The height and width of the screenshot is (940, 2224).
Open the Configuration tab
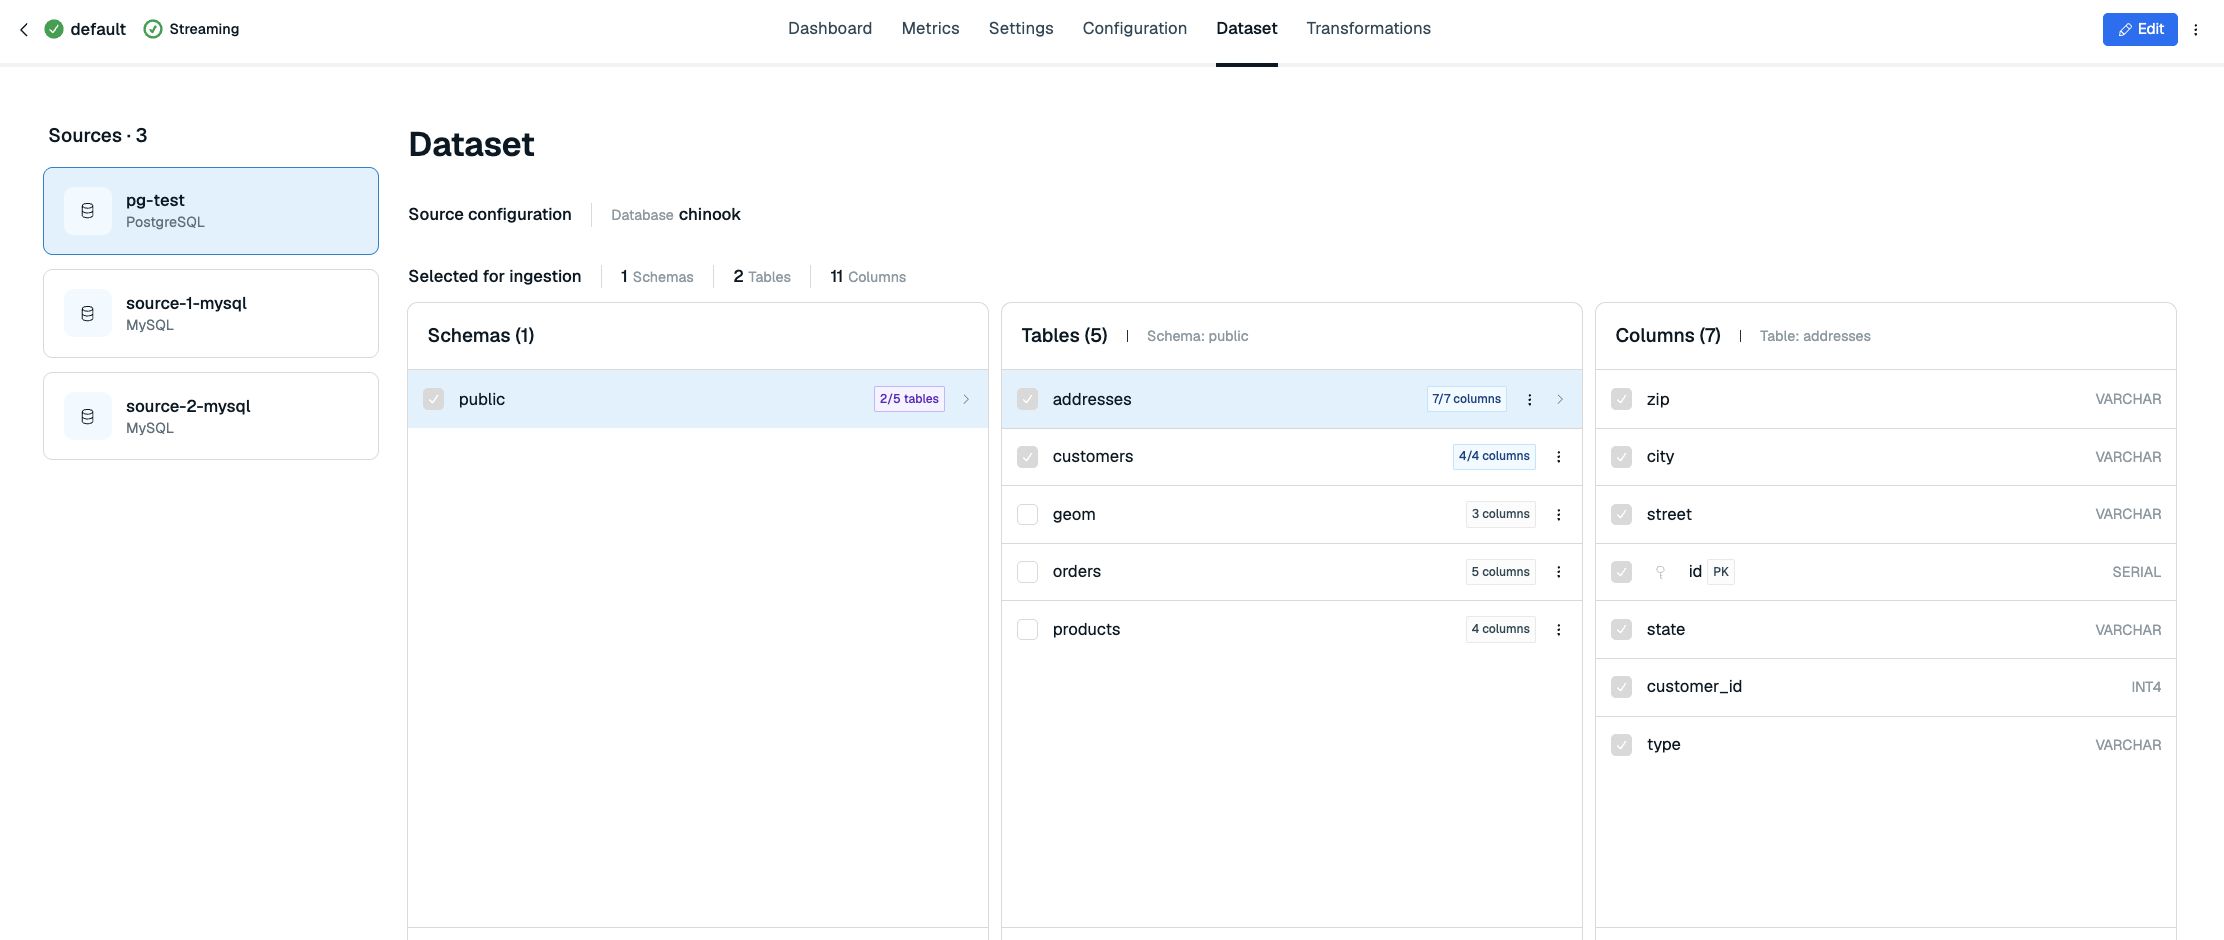click(1135, 29)
